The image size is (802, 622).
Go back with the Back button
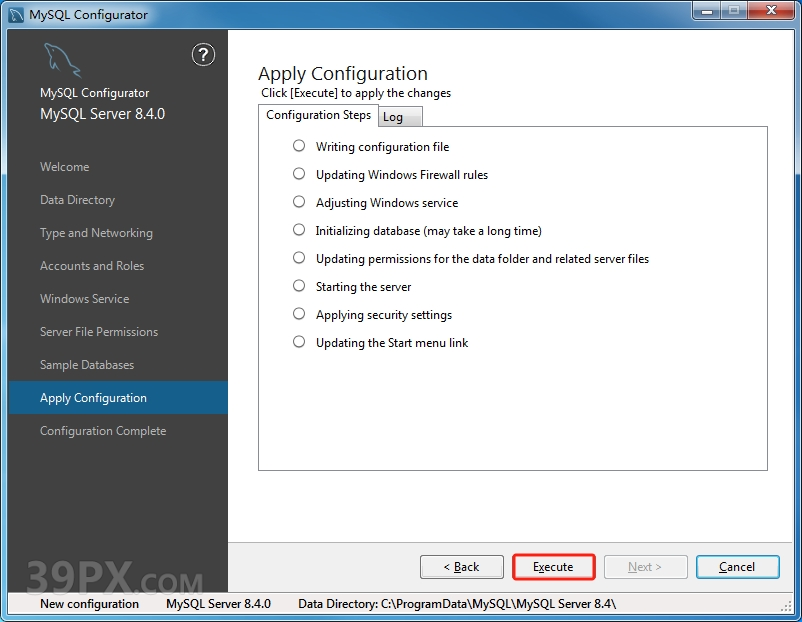(461, 567)
